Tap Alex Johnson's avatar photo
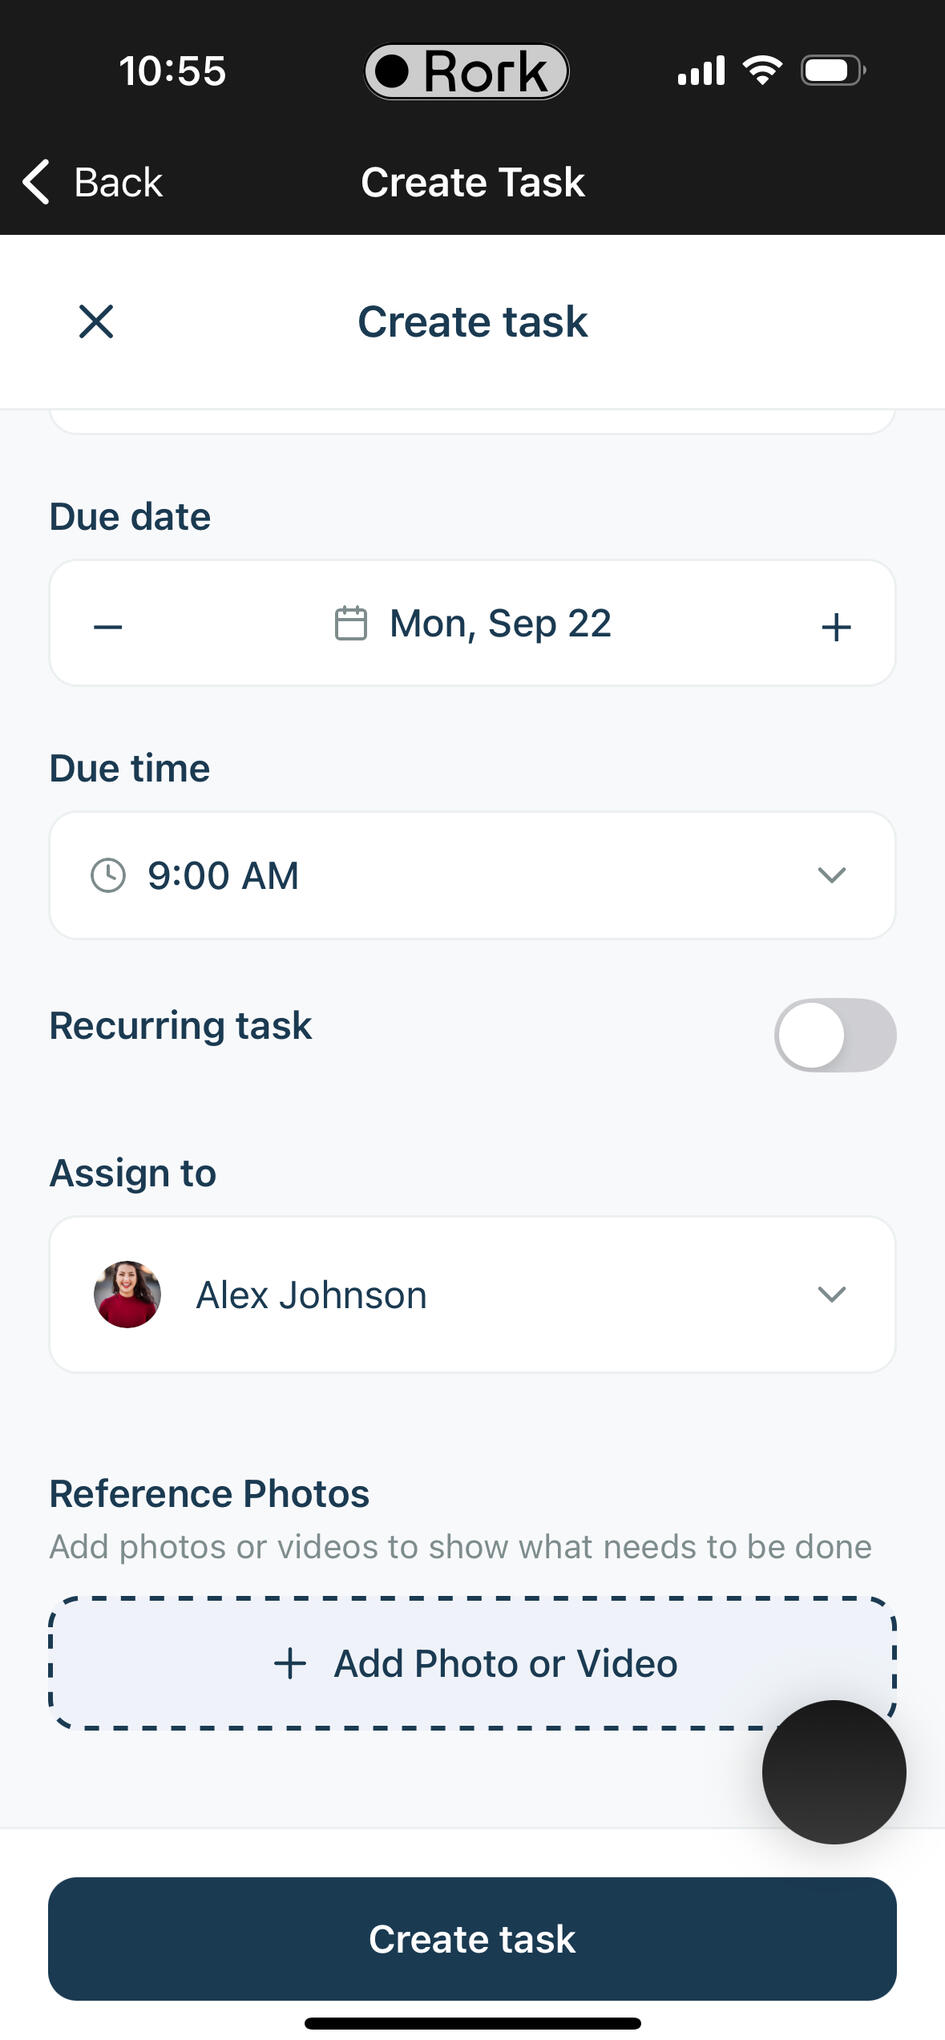This screenshot has width=945, height=2040. pos(127,1294)
